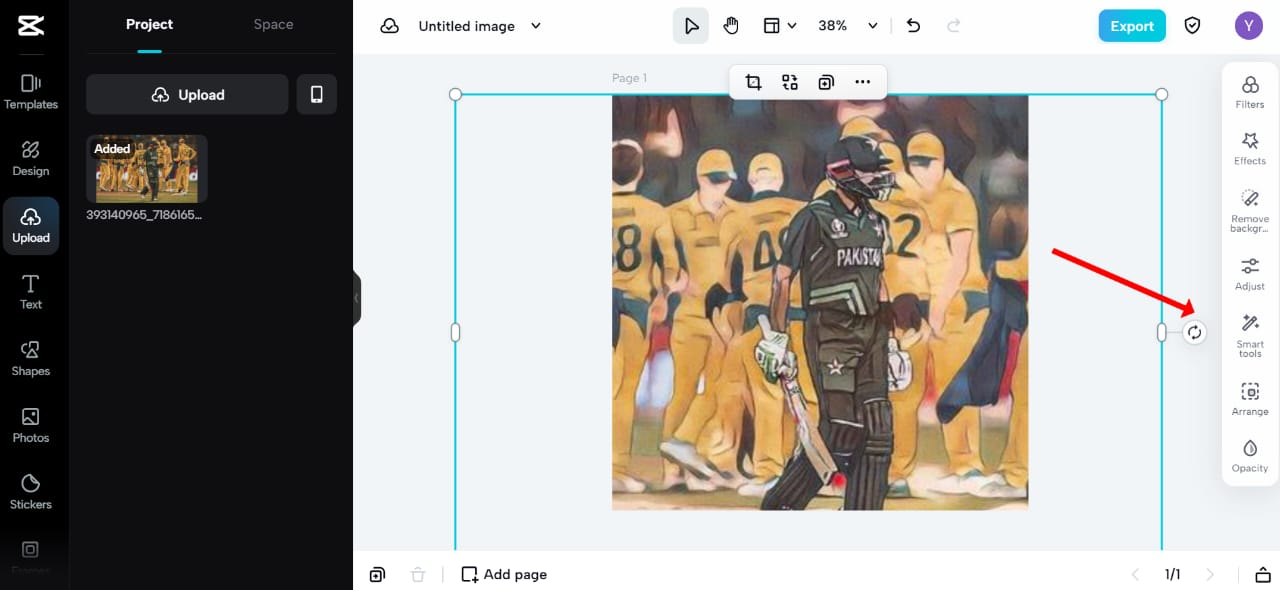Image resolution: width=1280 pixels, height=590 pixels.
Task: Select the Upload sidebar panel
Action: 31,225
